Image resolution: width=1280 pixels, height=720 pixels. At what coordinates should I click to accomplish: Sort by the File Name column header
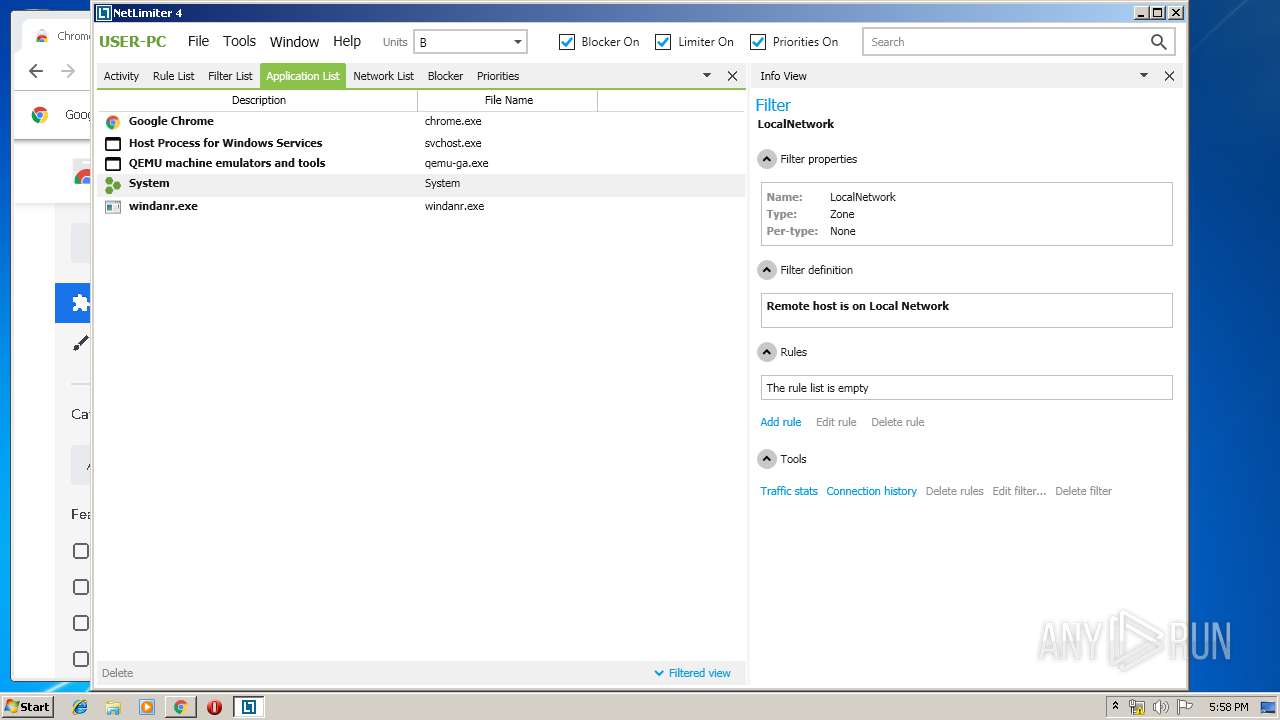pos(508,100)
